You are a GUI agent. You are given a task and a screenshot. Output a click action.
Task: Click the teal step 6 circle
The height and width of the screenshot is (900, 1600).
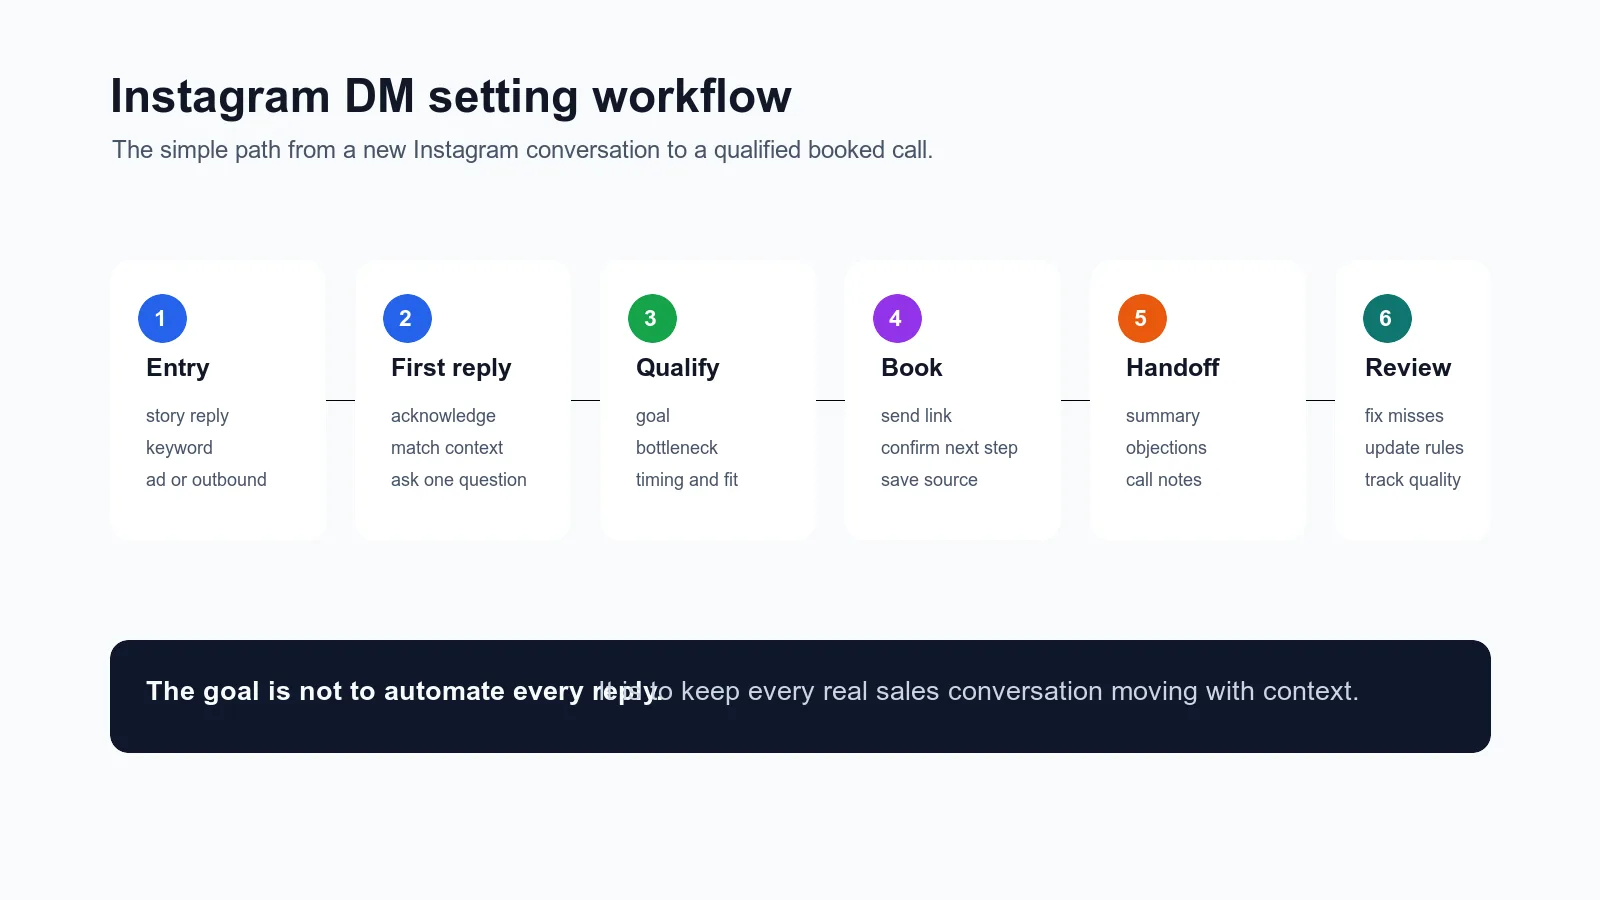pos(1387,318)
